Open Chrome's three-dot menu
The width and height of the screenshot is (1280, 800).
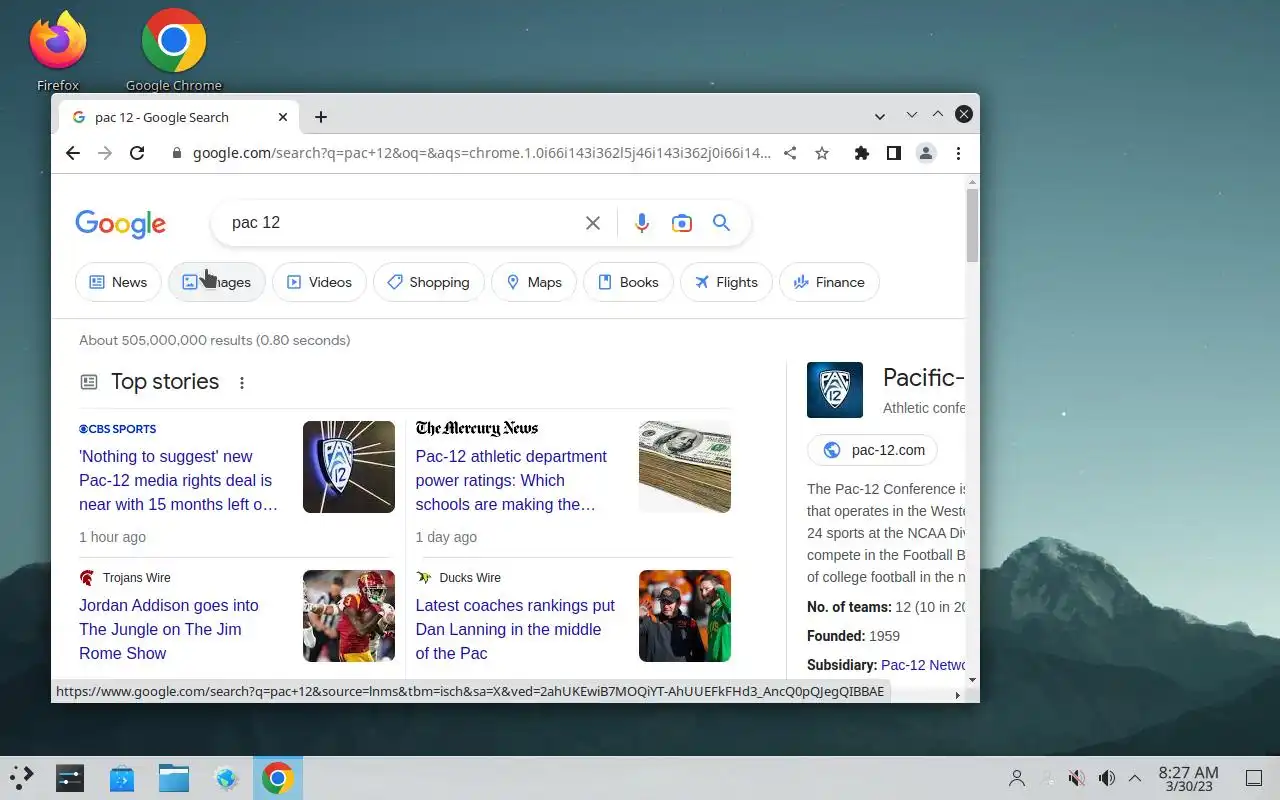pos(958,153)
